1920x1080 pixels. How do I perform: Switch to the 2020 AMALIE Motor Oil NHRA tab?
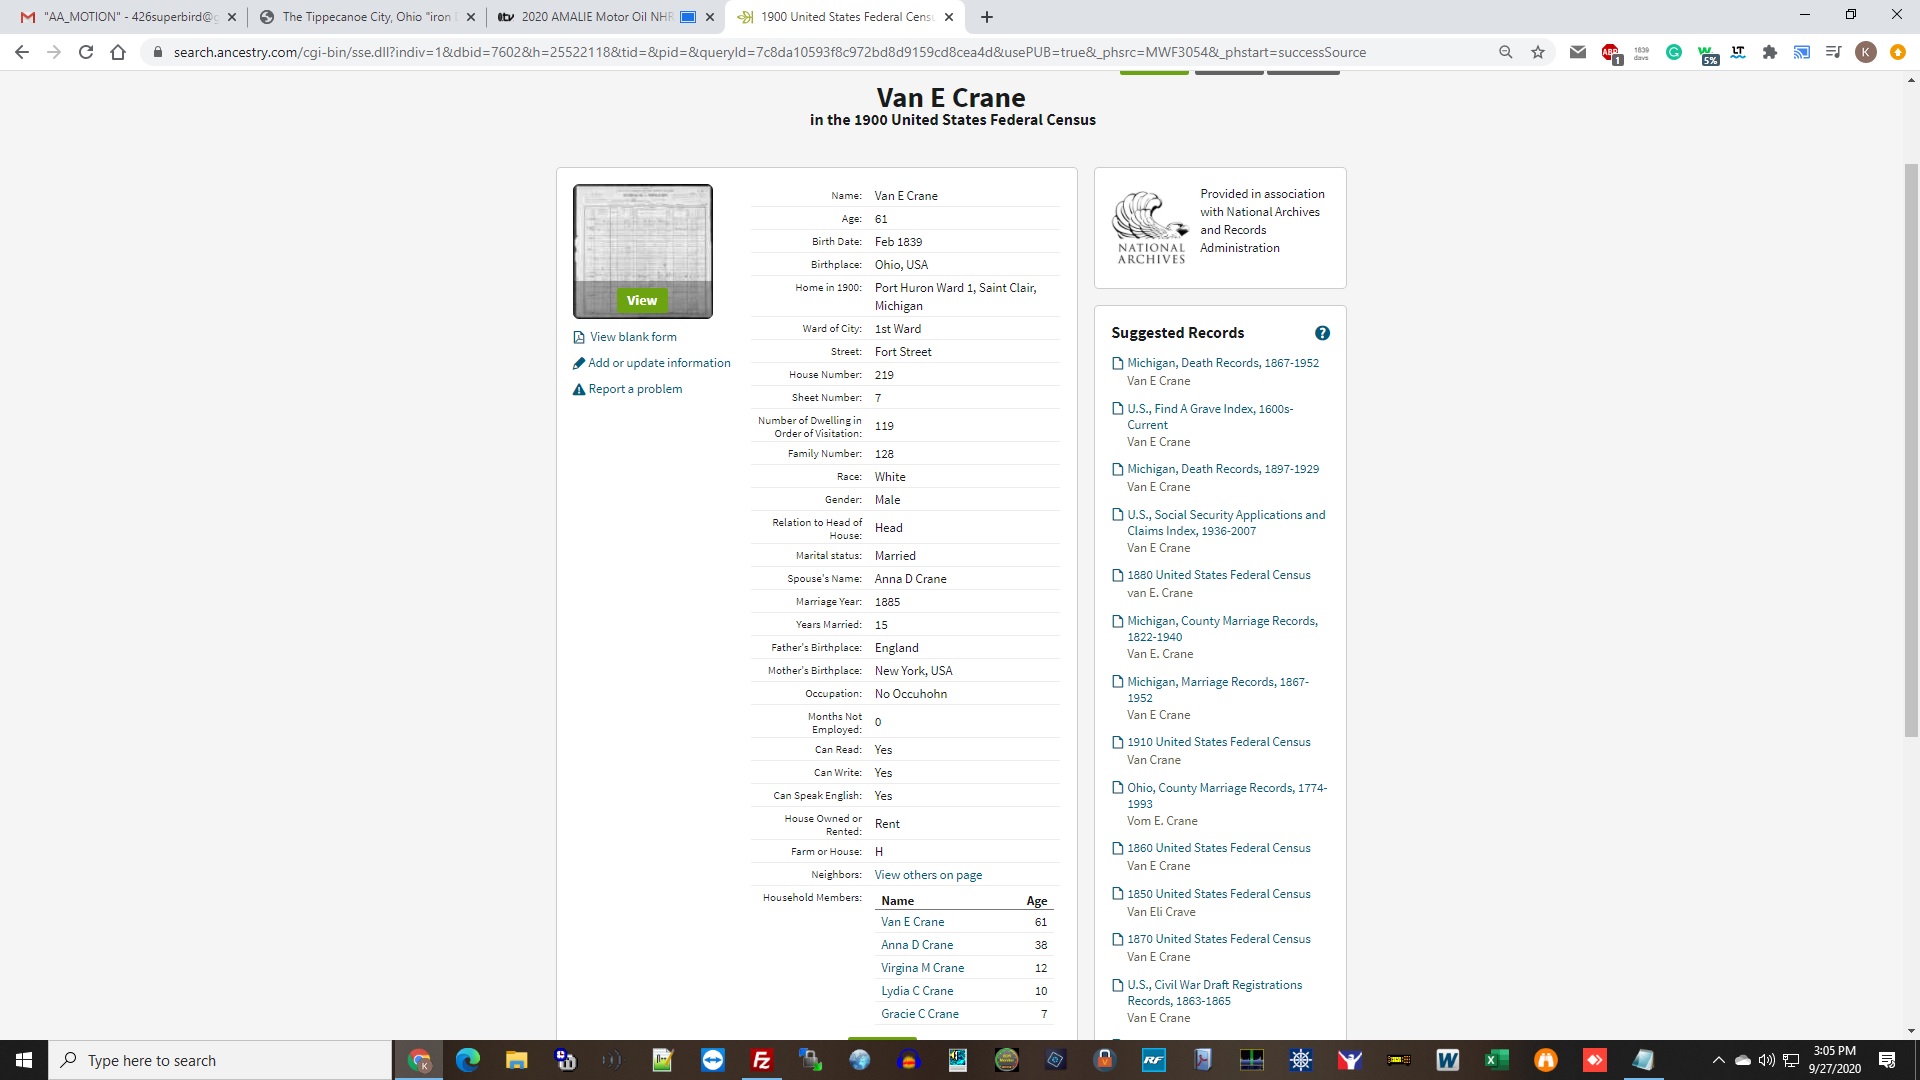tap(606, 17)
